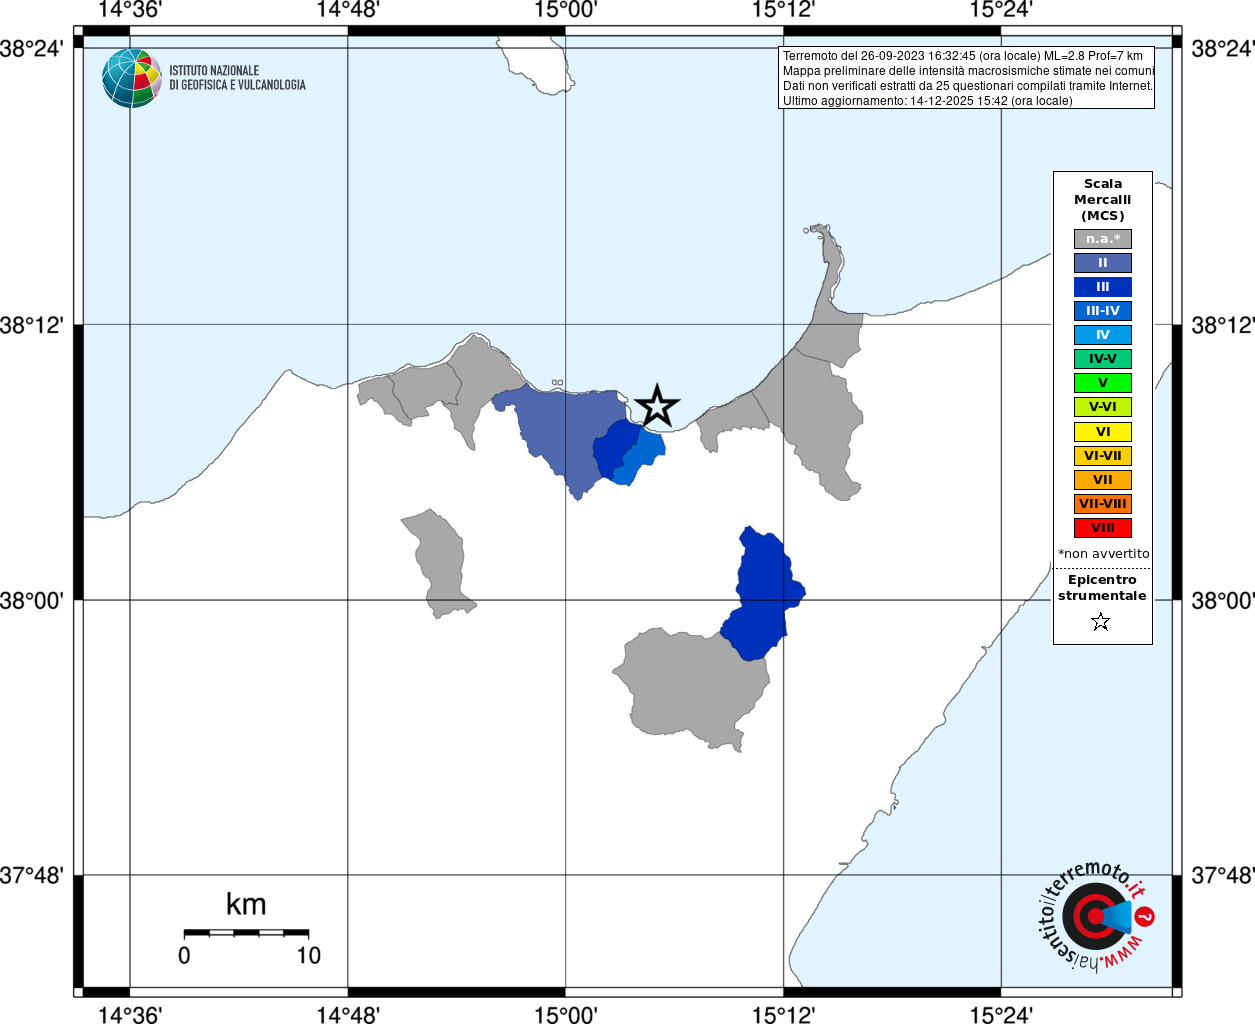Click the INGV globe logo
Screen dimensions: 1255x1024
(132, 78)
